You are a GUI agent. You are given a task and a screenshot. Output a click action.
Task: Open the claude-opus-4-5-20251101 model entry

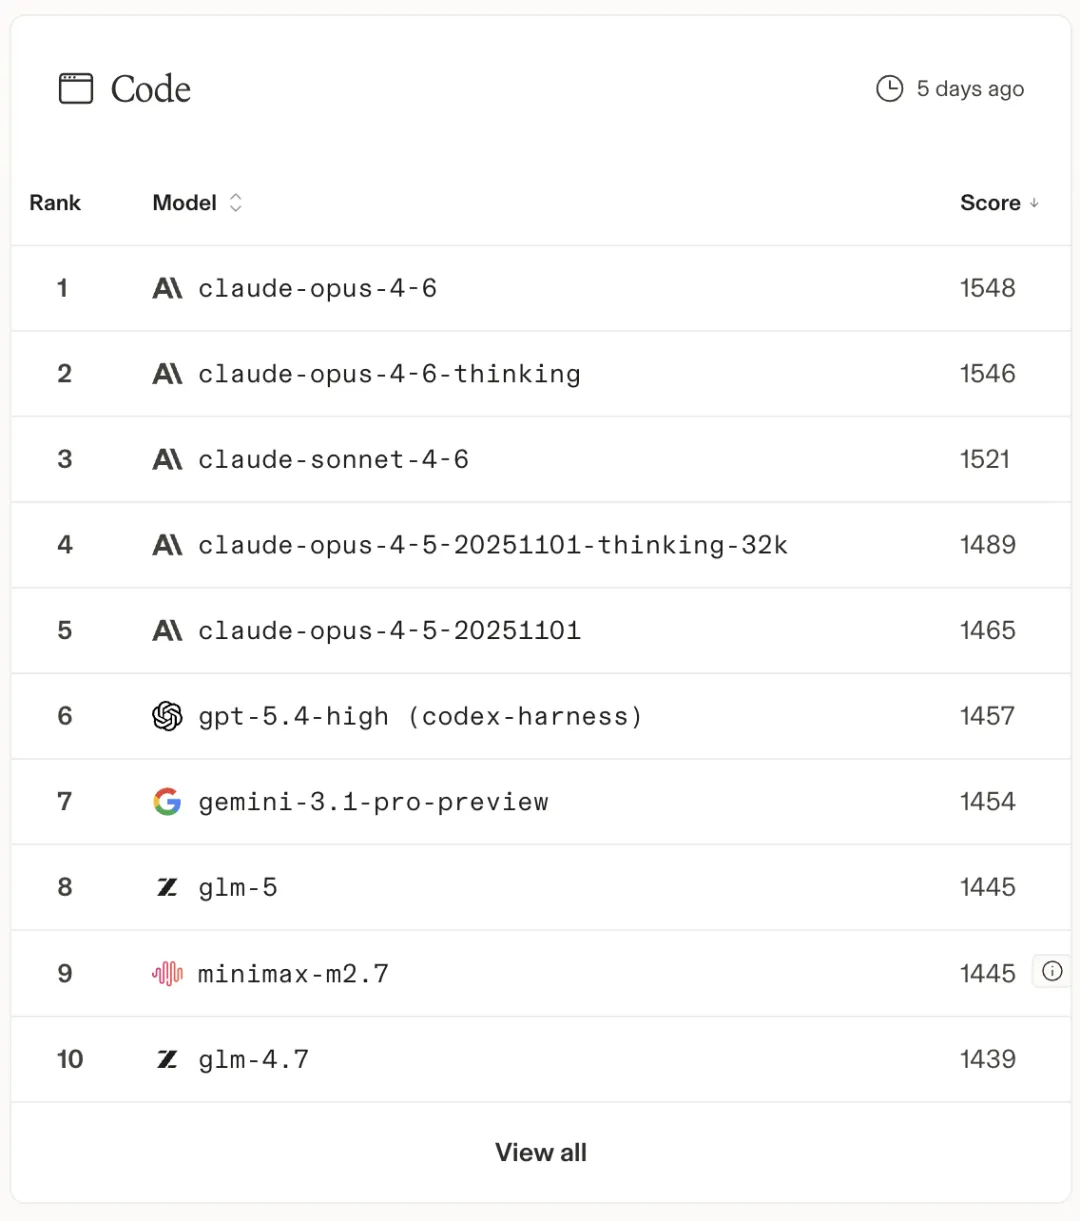pos(389,631)
